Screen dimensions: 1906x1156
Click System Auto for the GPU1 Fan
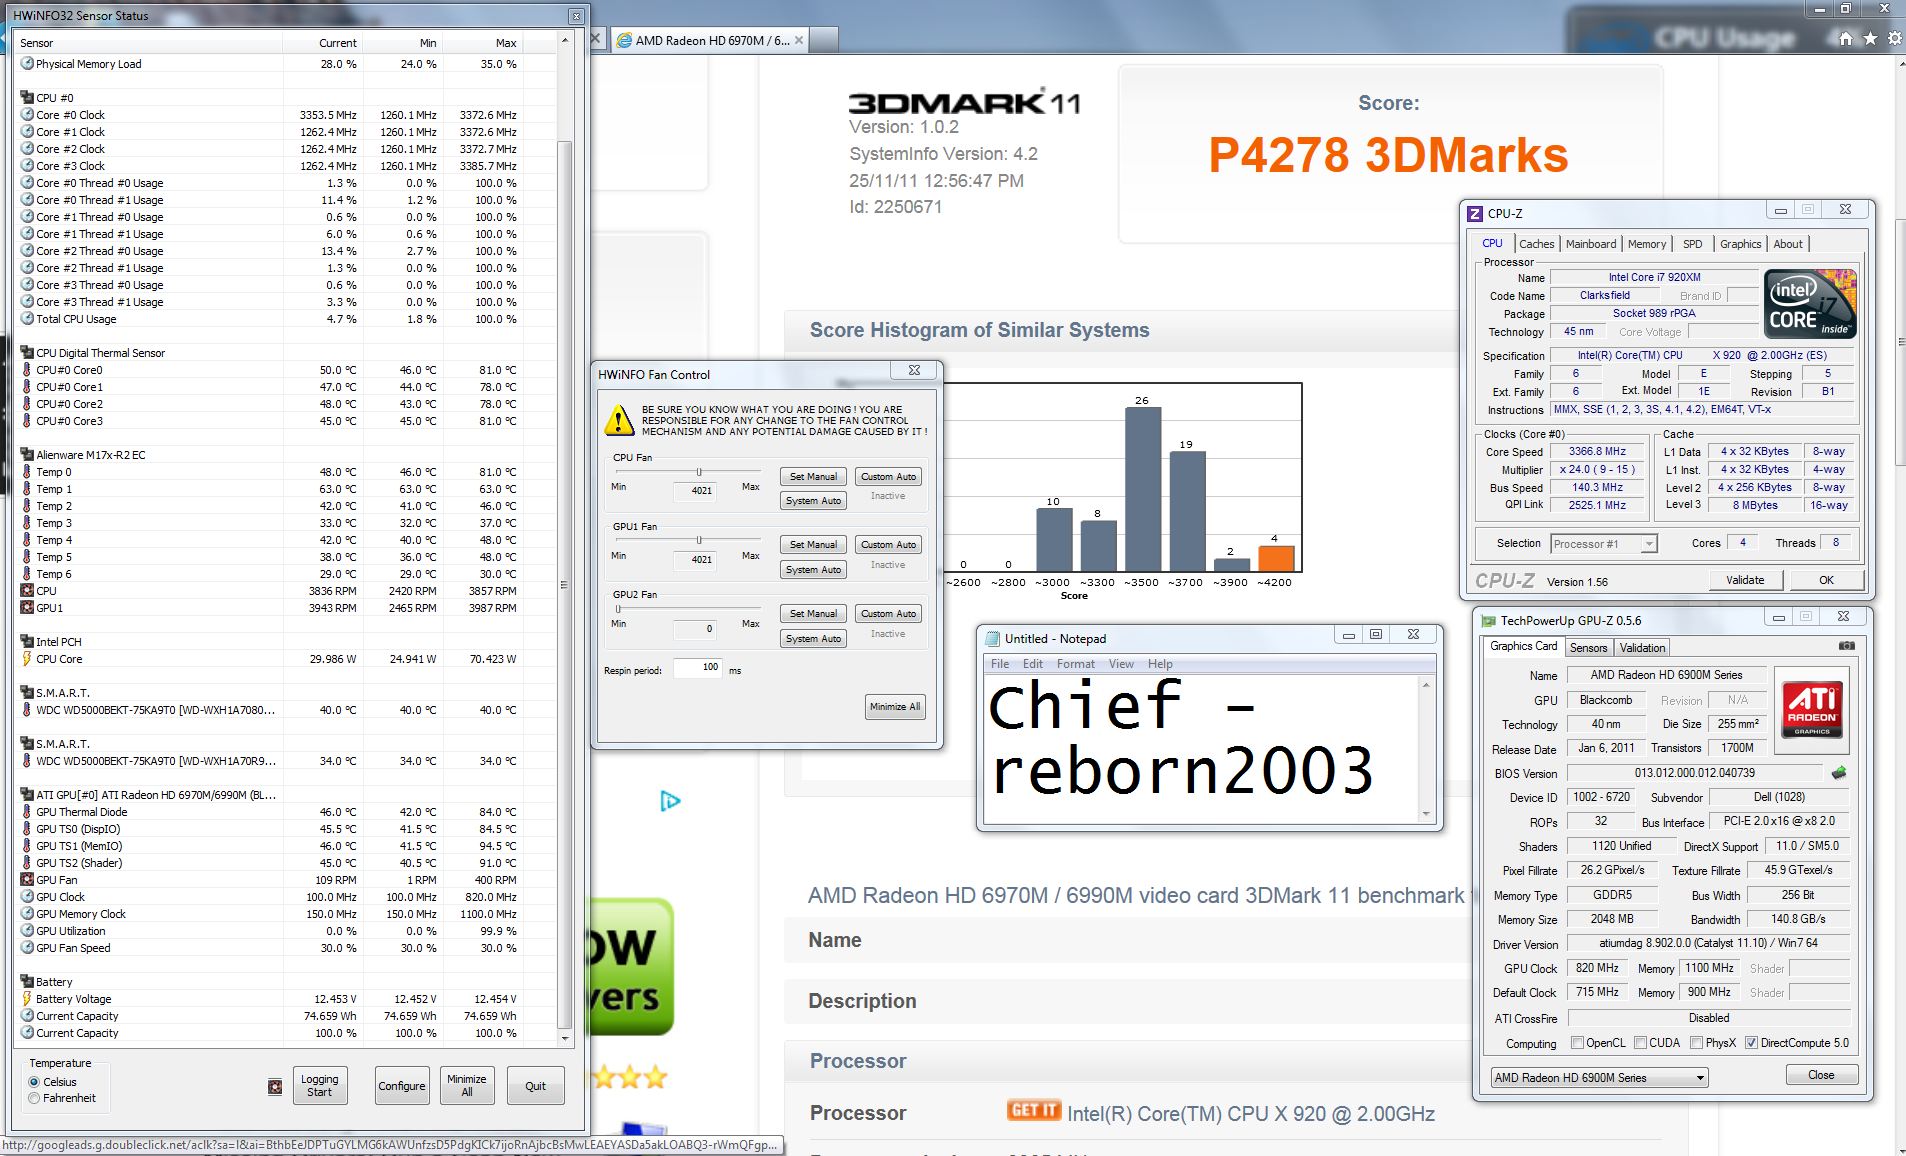click(813, 570)
